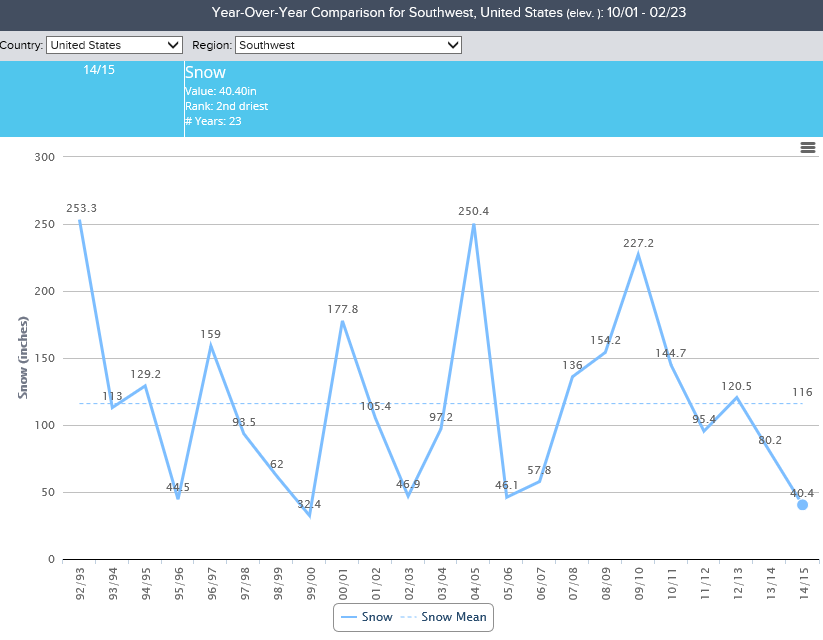The height and width of the screenshot is (640, 823).
Task: Click the 120.5 data point at 12/13
Action: tap(736, 398)
